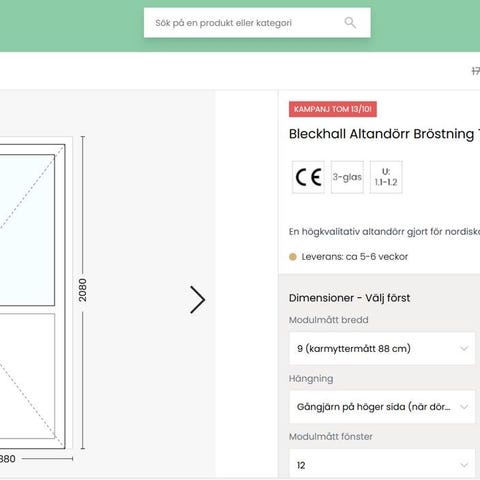
Task: Open the Modulmått fönster dropdown
Action: click(382, 464)
